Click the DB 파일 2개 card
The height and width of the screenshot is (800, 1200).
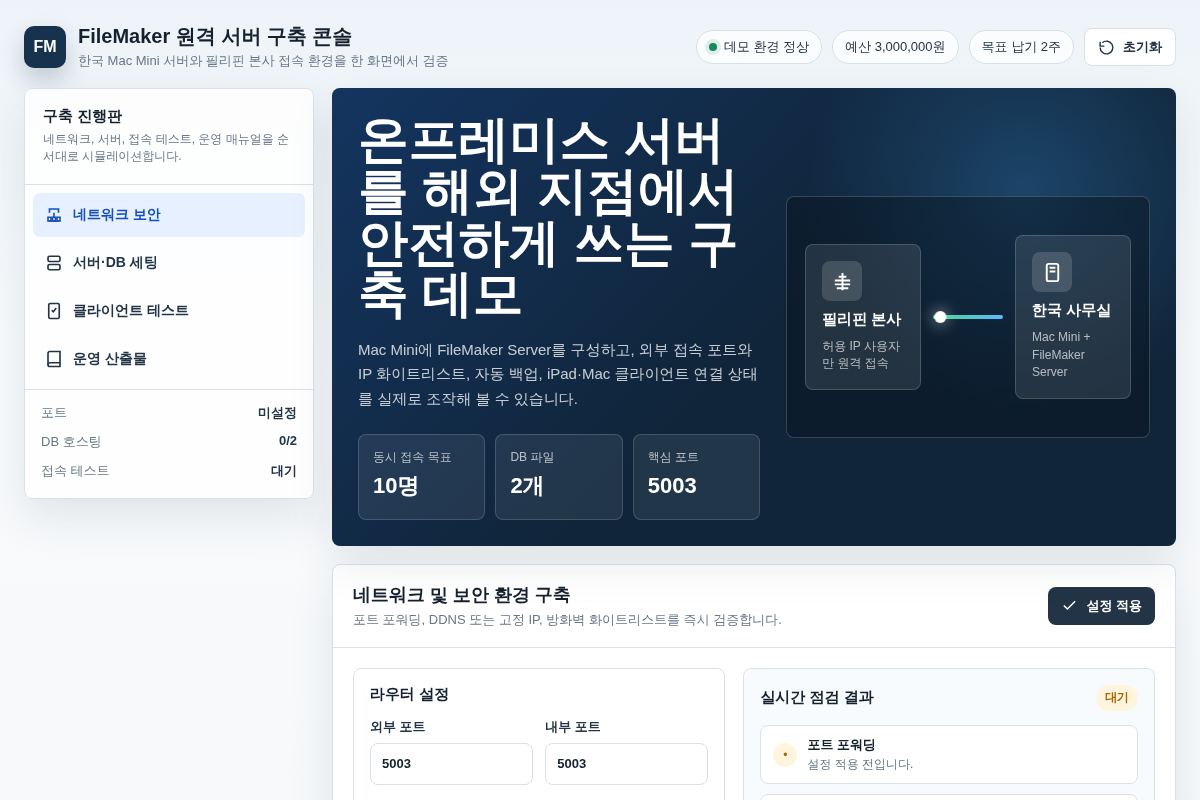pyautogui.click(x=559, y=477)
